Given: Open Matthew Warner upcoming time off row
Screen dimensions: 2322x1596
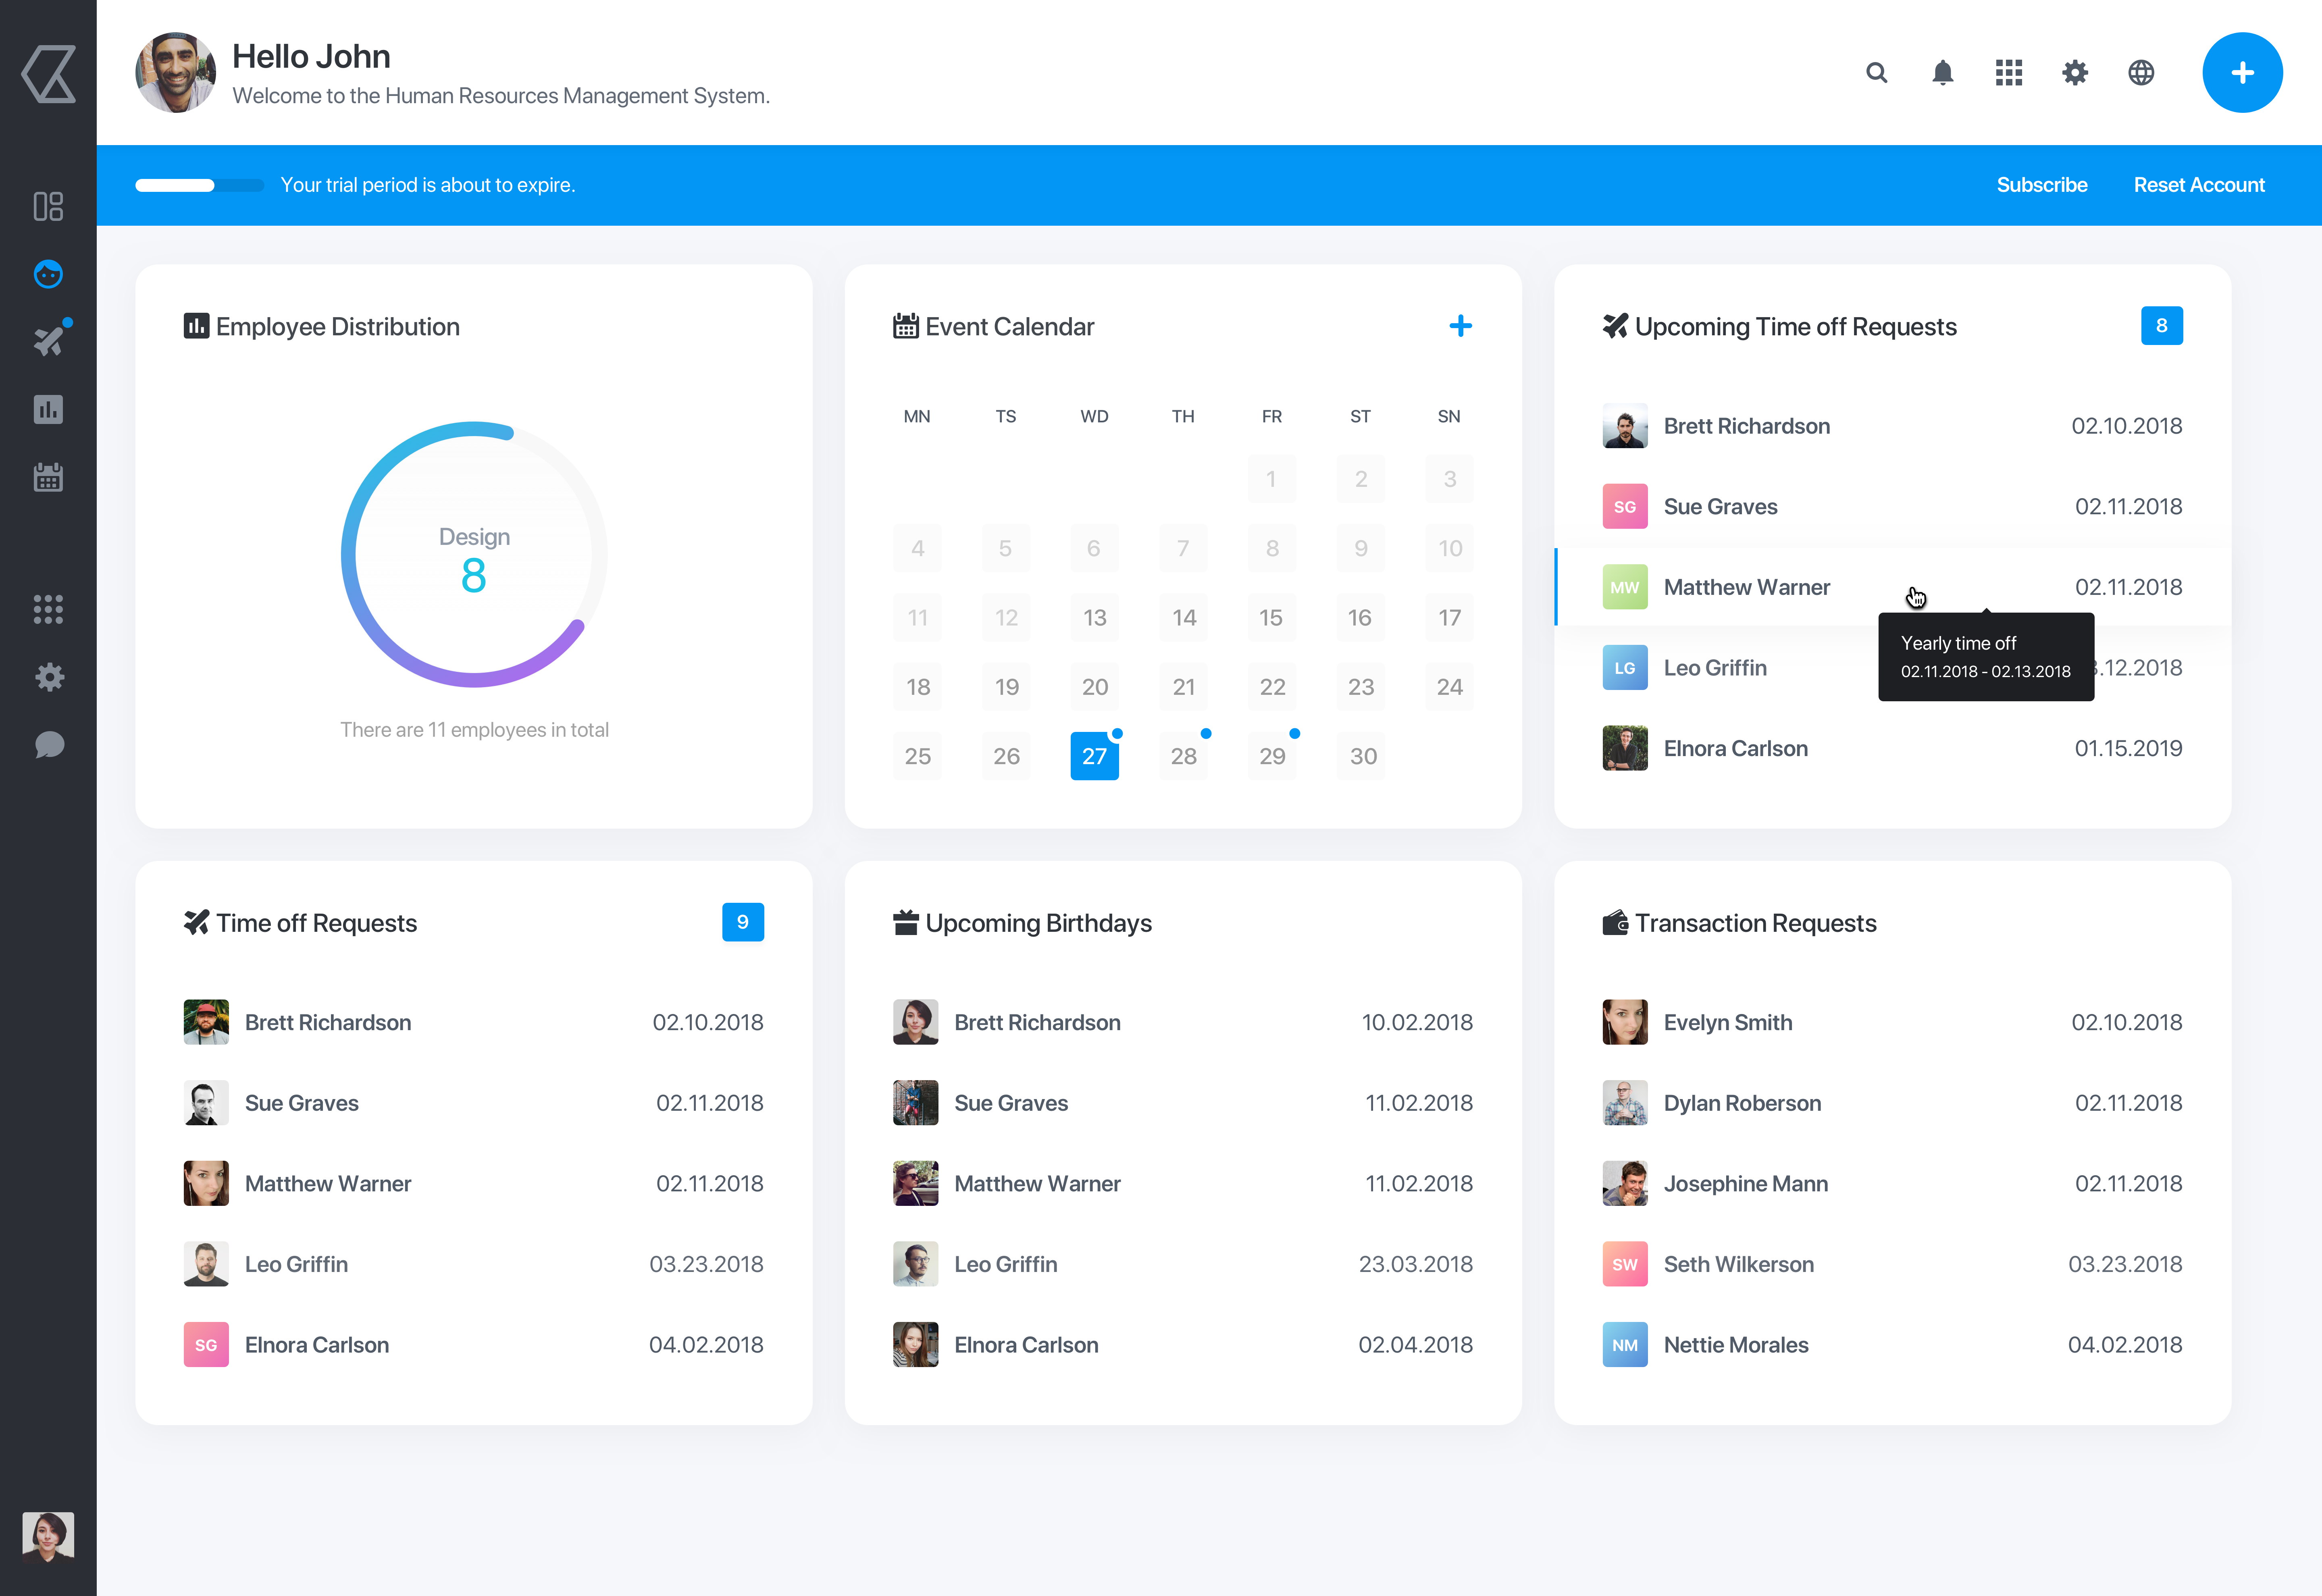Looking at the screenshot, I should click(x=1746, y=587).
